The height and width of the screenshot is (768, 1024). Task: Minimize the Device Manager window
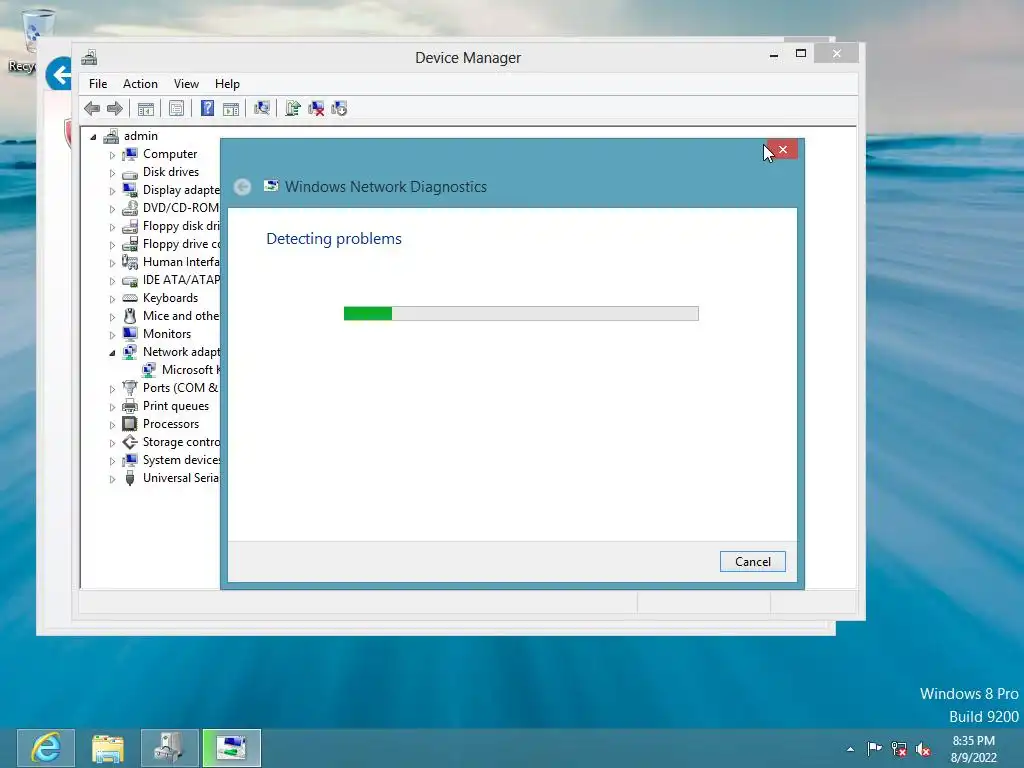[x=774, y=55]
